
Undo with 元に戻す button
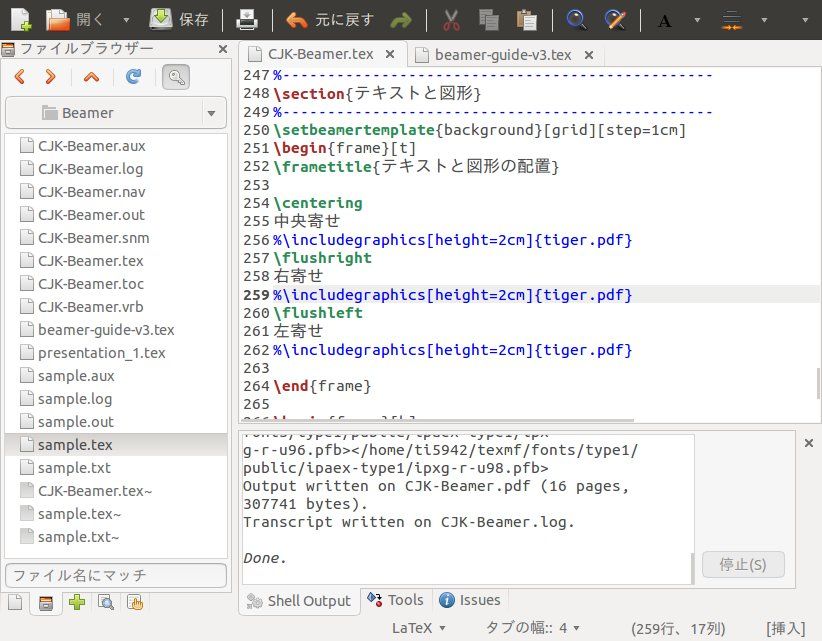pyautogui.click(x=330, y=20)
